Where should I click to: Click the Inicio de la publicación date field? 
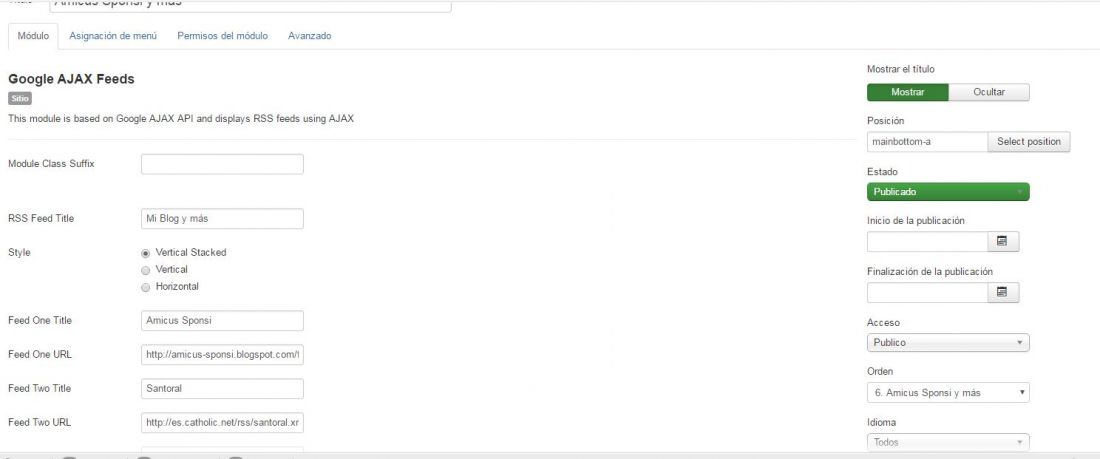927,241
